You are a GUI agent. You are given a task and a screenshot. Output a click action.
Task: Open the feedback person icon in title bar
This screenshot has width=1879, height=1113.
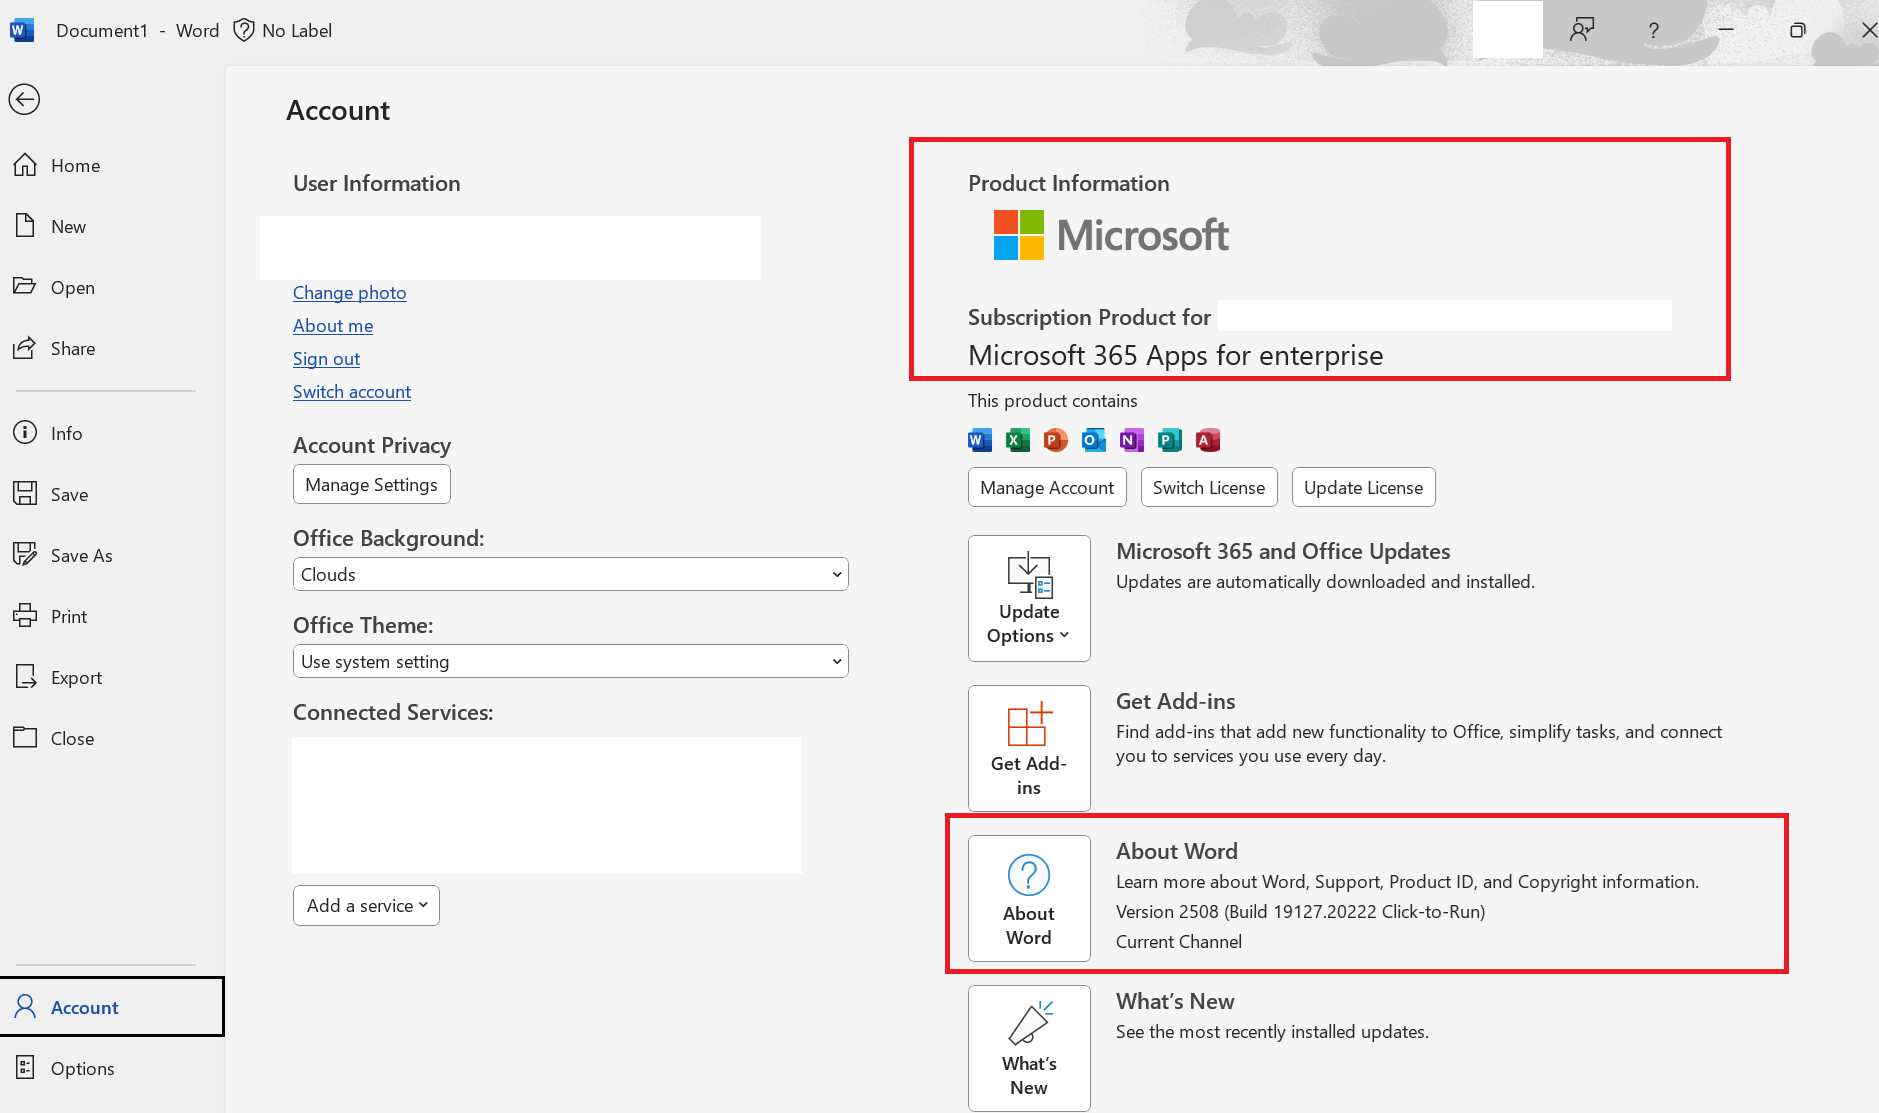(x=1582, y=30)
